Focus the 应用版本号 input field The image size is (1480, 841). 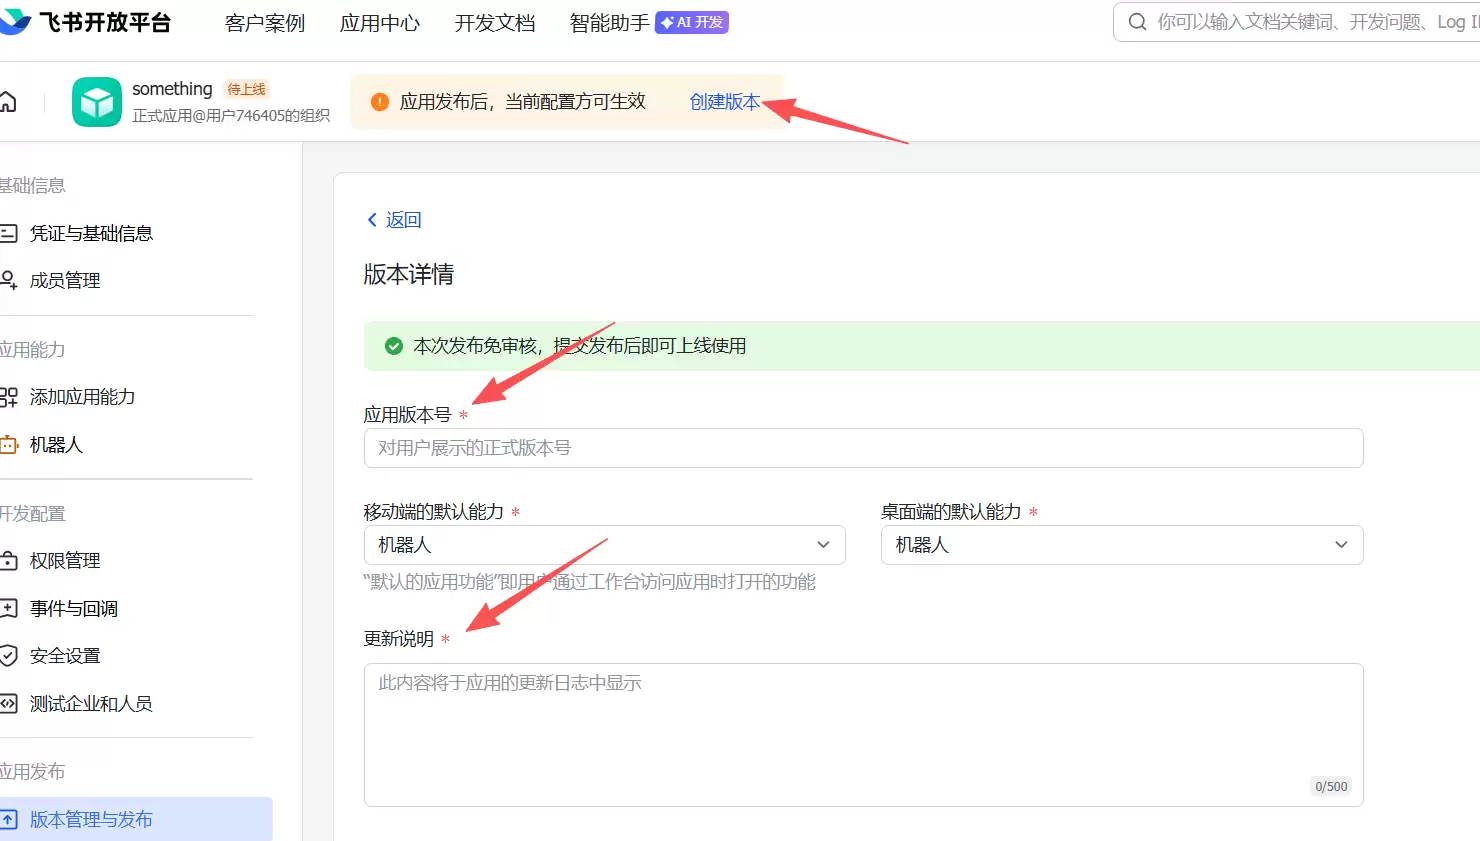coord(863,448)
